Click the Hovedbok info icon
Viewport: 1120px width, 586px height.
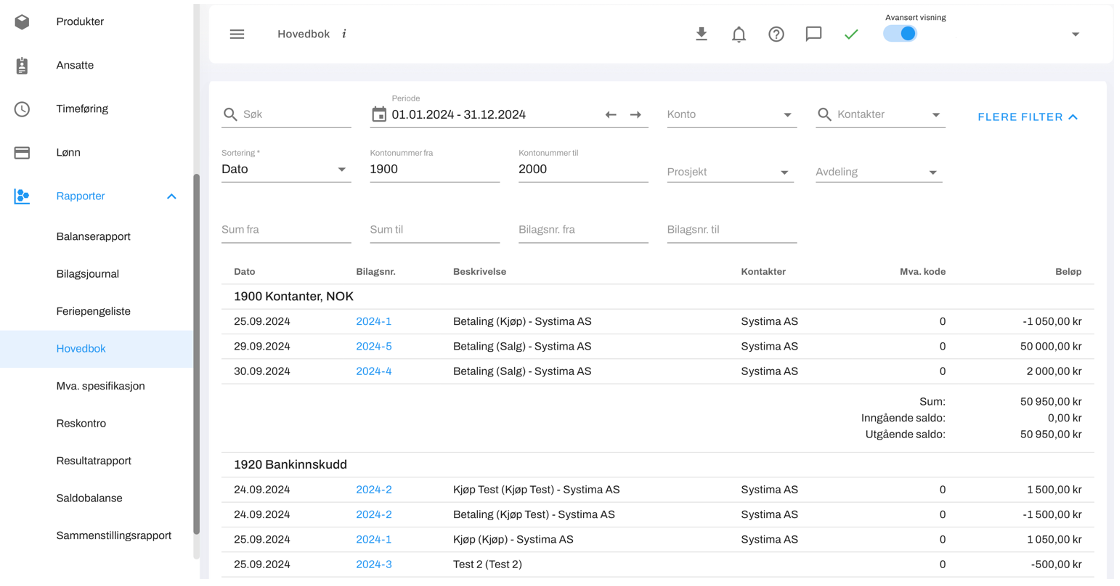(344, 34)
